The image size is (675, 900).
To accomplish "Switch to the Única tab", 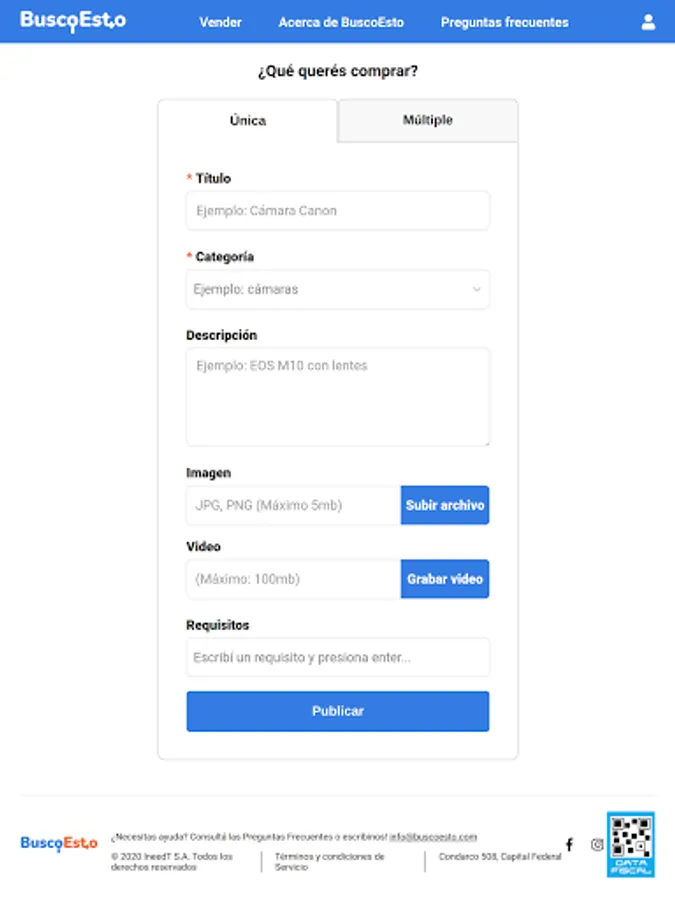I will click(248, 121).
